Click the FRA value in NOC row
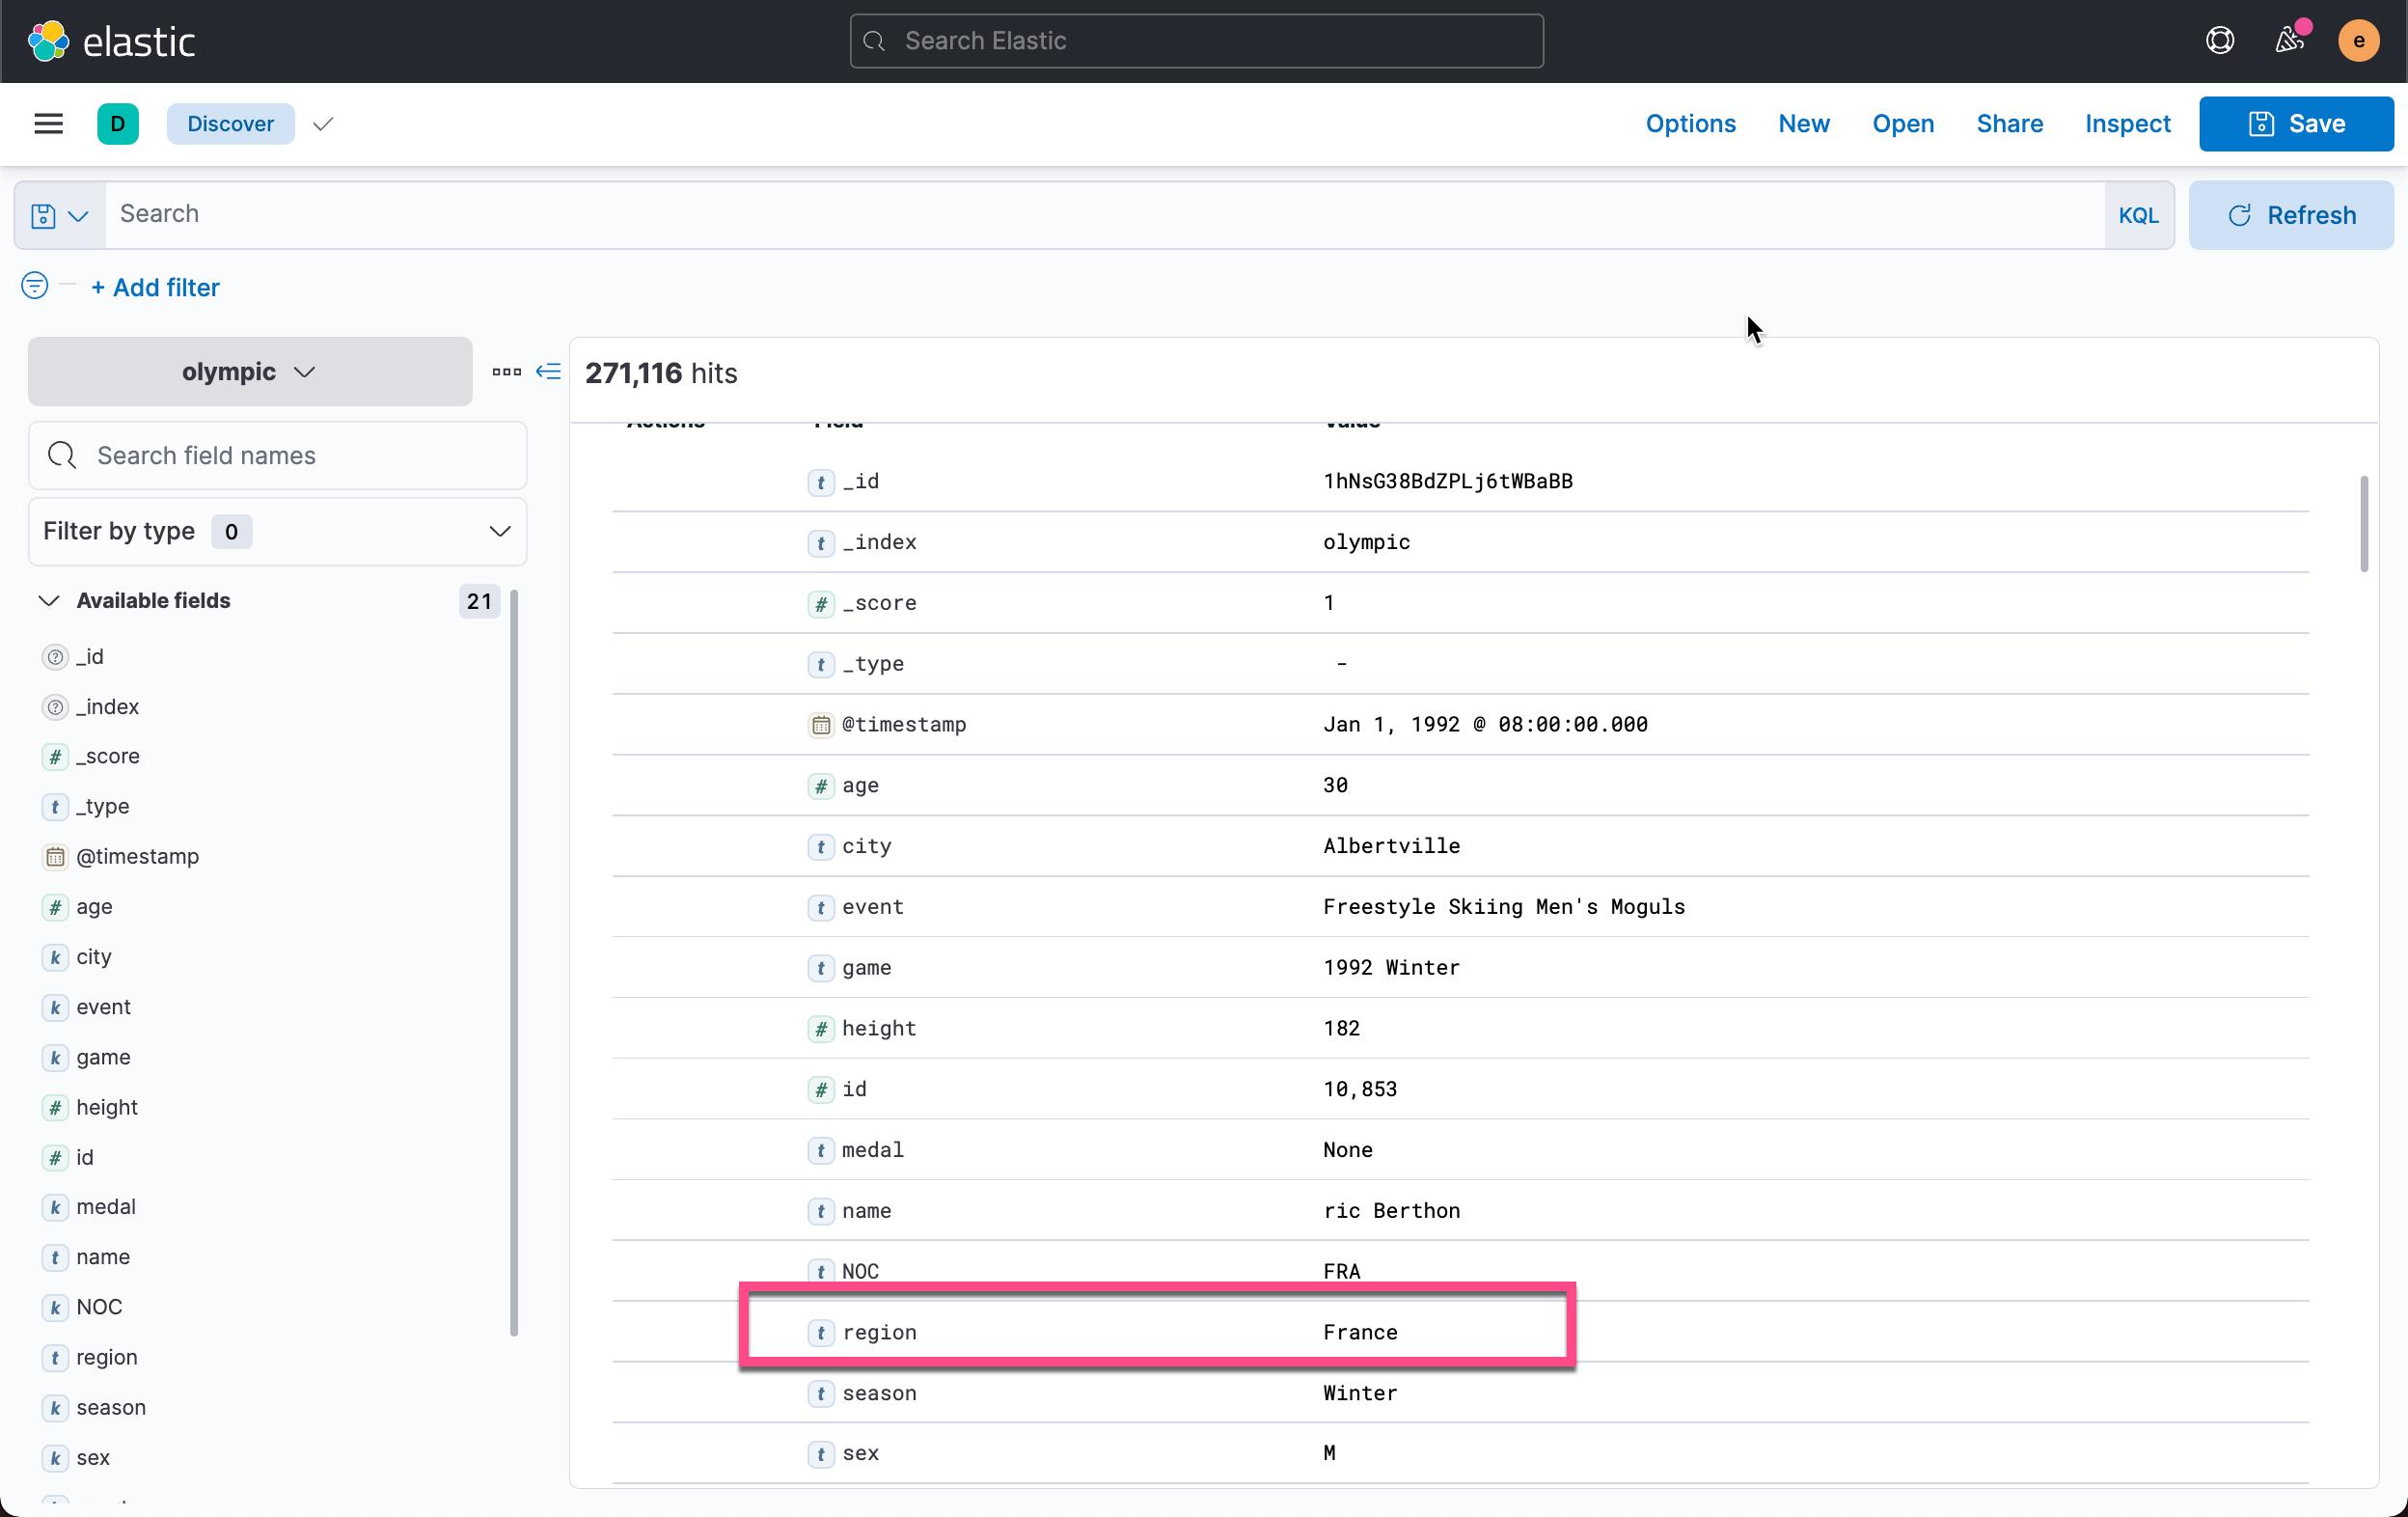The image size is (2408, 1517). tap(1341, 1272)
